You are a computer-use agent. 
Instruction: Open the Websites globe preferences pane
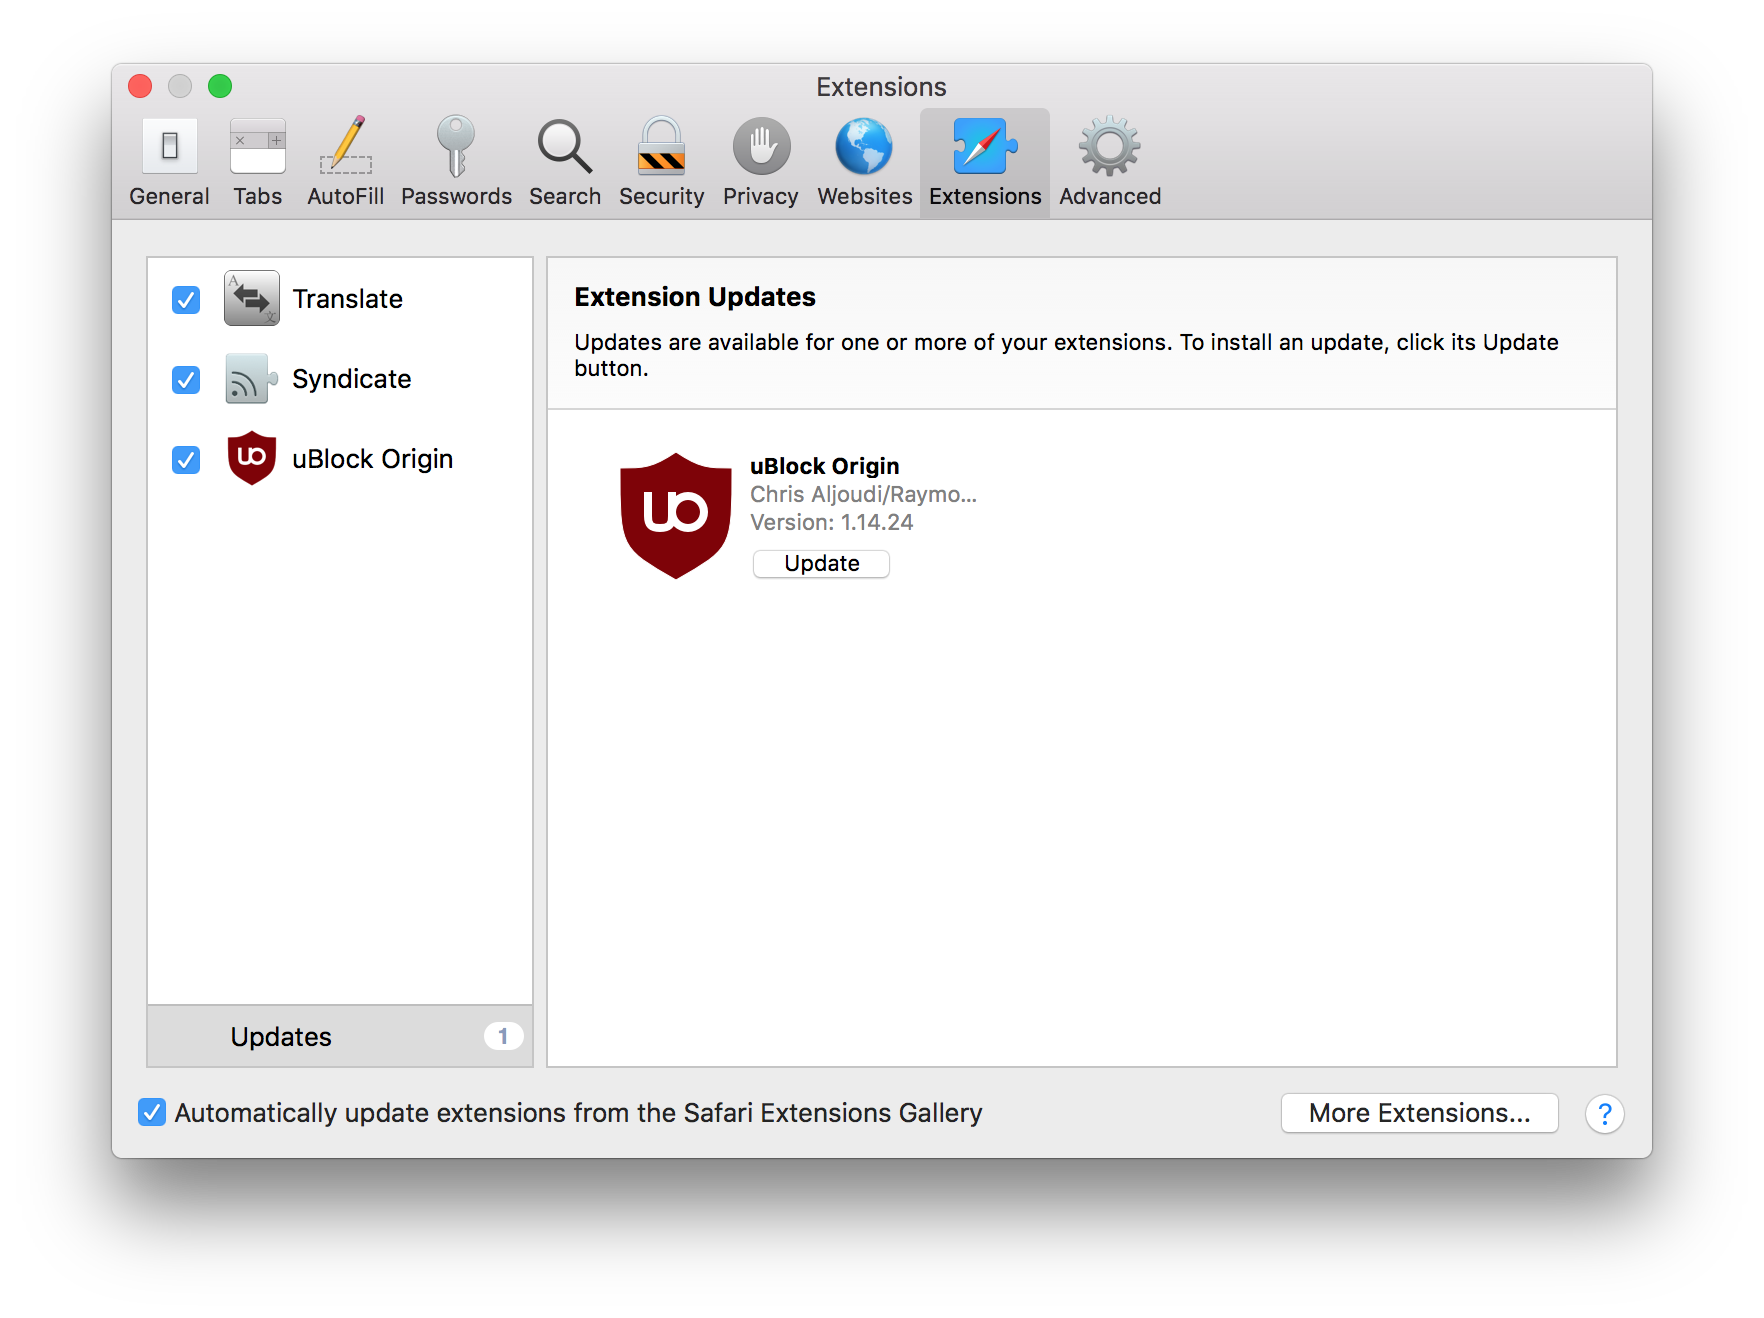865,163
